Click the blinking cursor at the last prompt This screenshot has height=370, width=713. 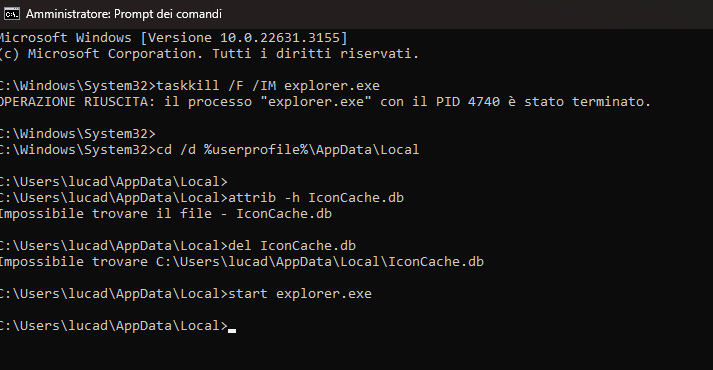click(232, 330)
